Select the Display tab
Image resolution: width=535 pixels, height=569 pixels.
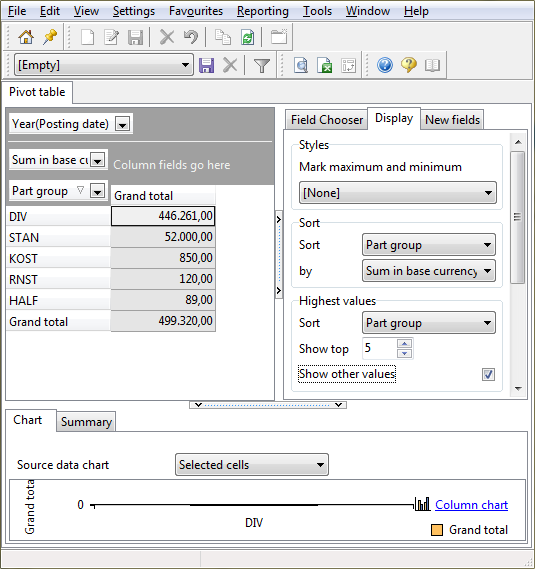(394, 118)
